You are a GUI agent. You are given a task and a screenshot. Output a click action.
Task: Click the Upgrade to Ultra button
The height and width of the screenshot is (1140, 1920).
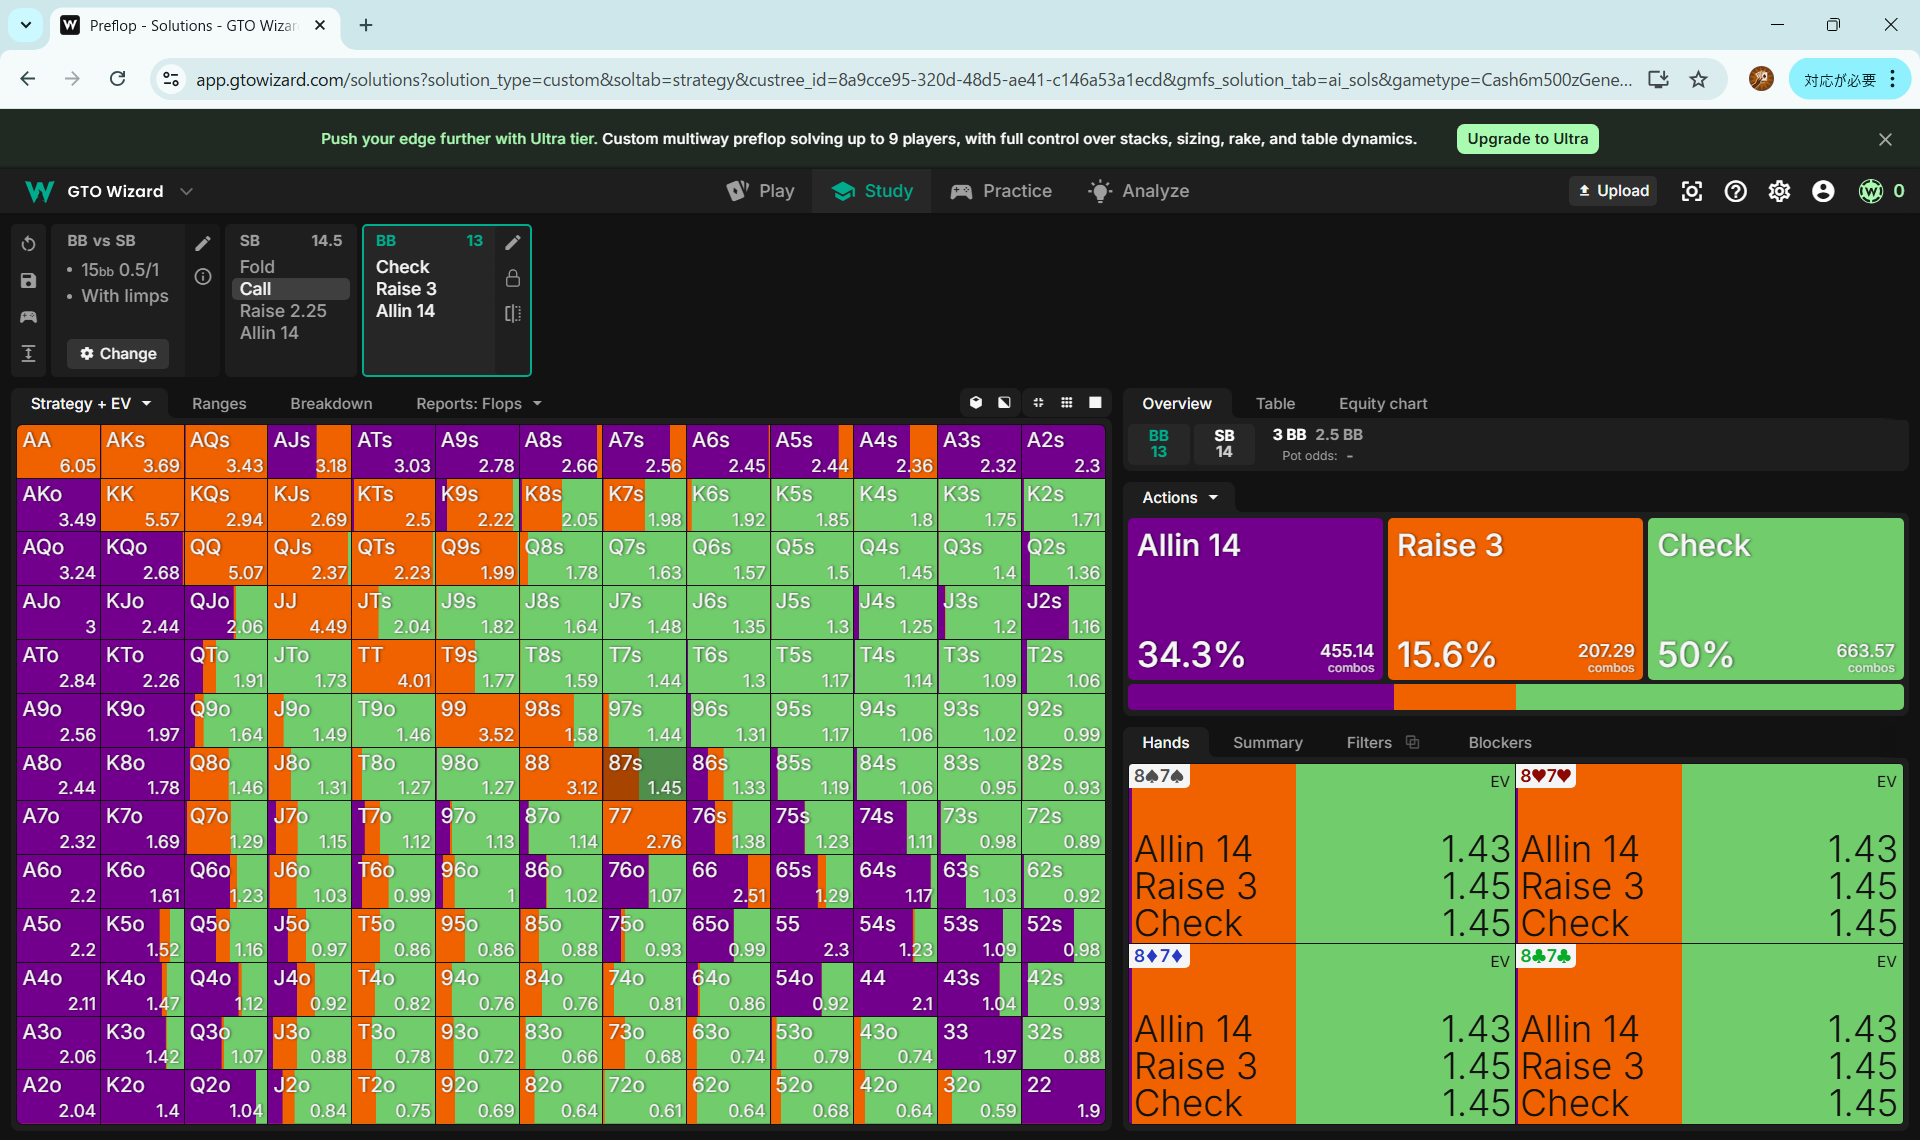(1527, 139)
